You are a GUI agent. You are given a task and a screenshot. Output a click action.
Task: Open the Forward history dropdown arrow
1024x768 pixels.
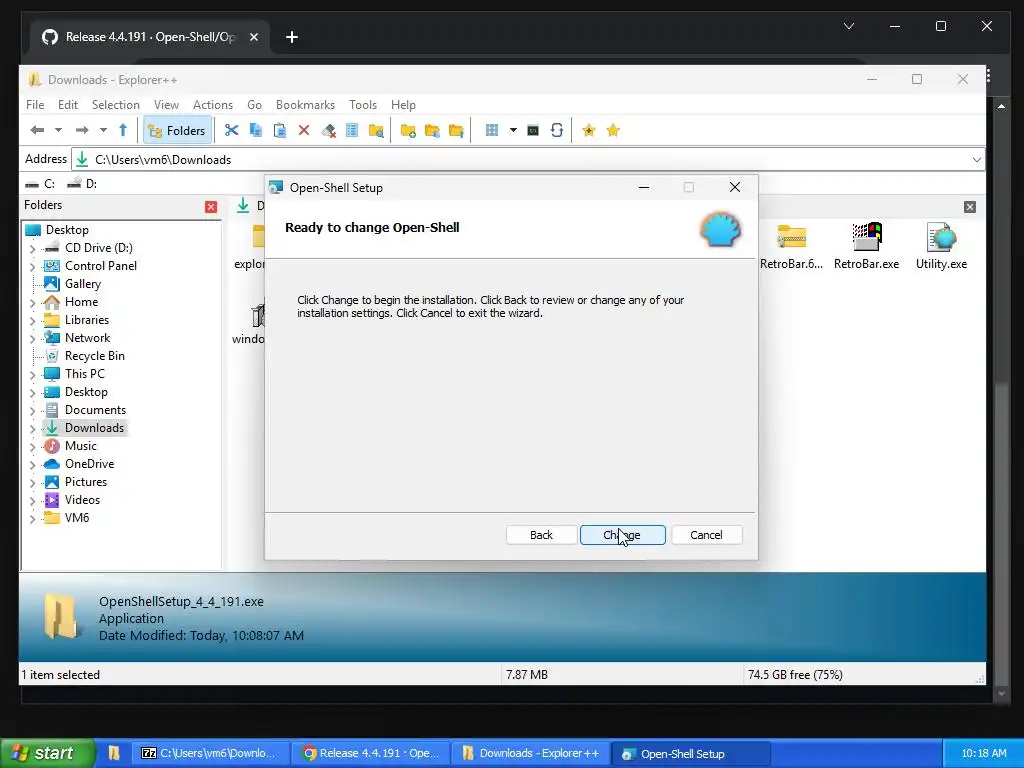tap(103, 130)
